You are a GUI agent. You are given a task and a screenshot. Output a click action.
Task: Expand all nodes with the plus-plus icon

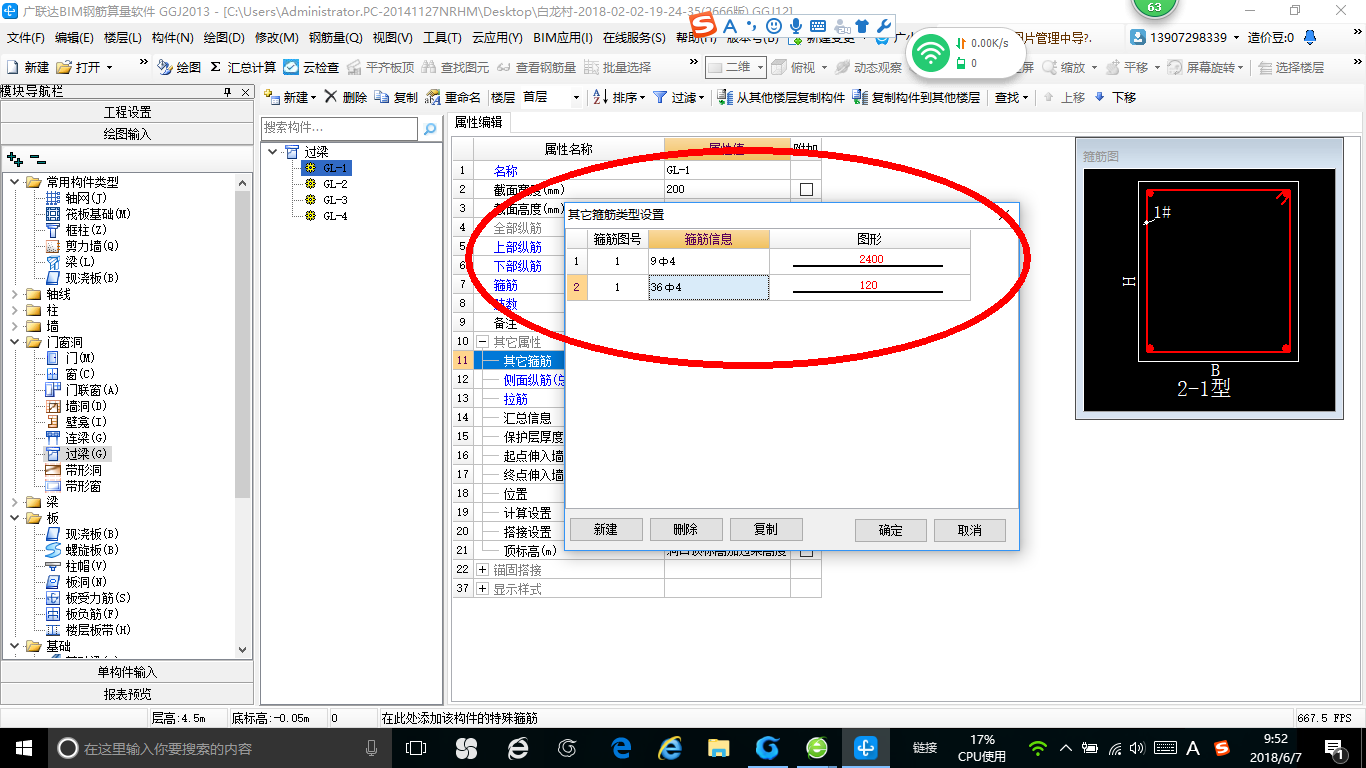click(15, 158)
